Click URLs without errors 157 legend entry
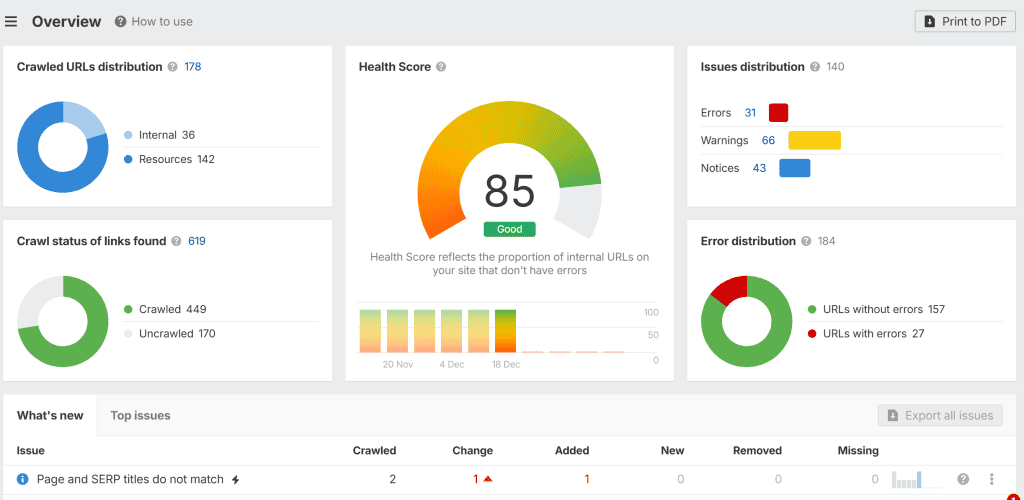The image size is (1024, 500). pos(876,309)
